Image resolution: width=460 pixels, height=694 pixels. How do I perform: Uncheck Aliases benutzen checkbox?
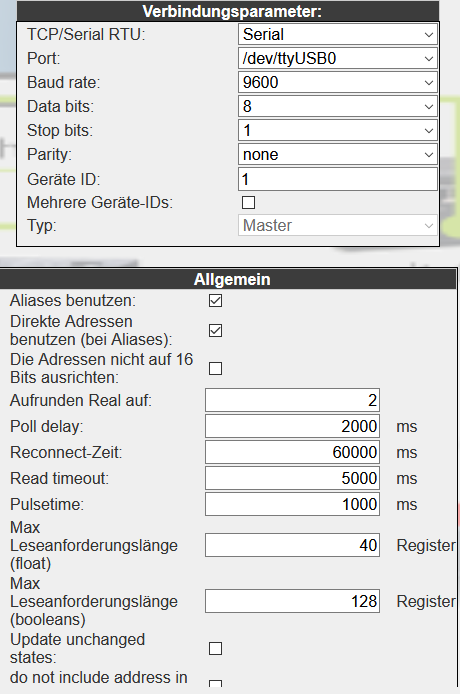point(215,301)
